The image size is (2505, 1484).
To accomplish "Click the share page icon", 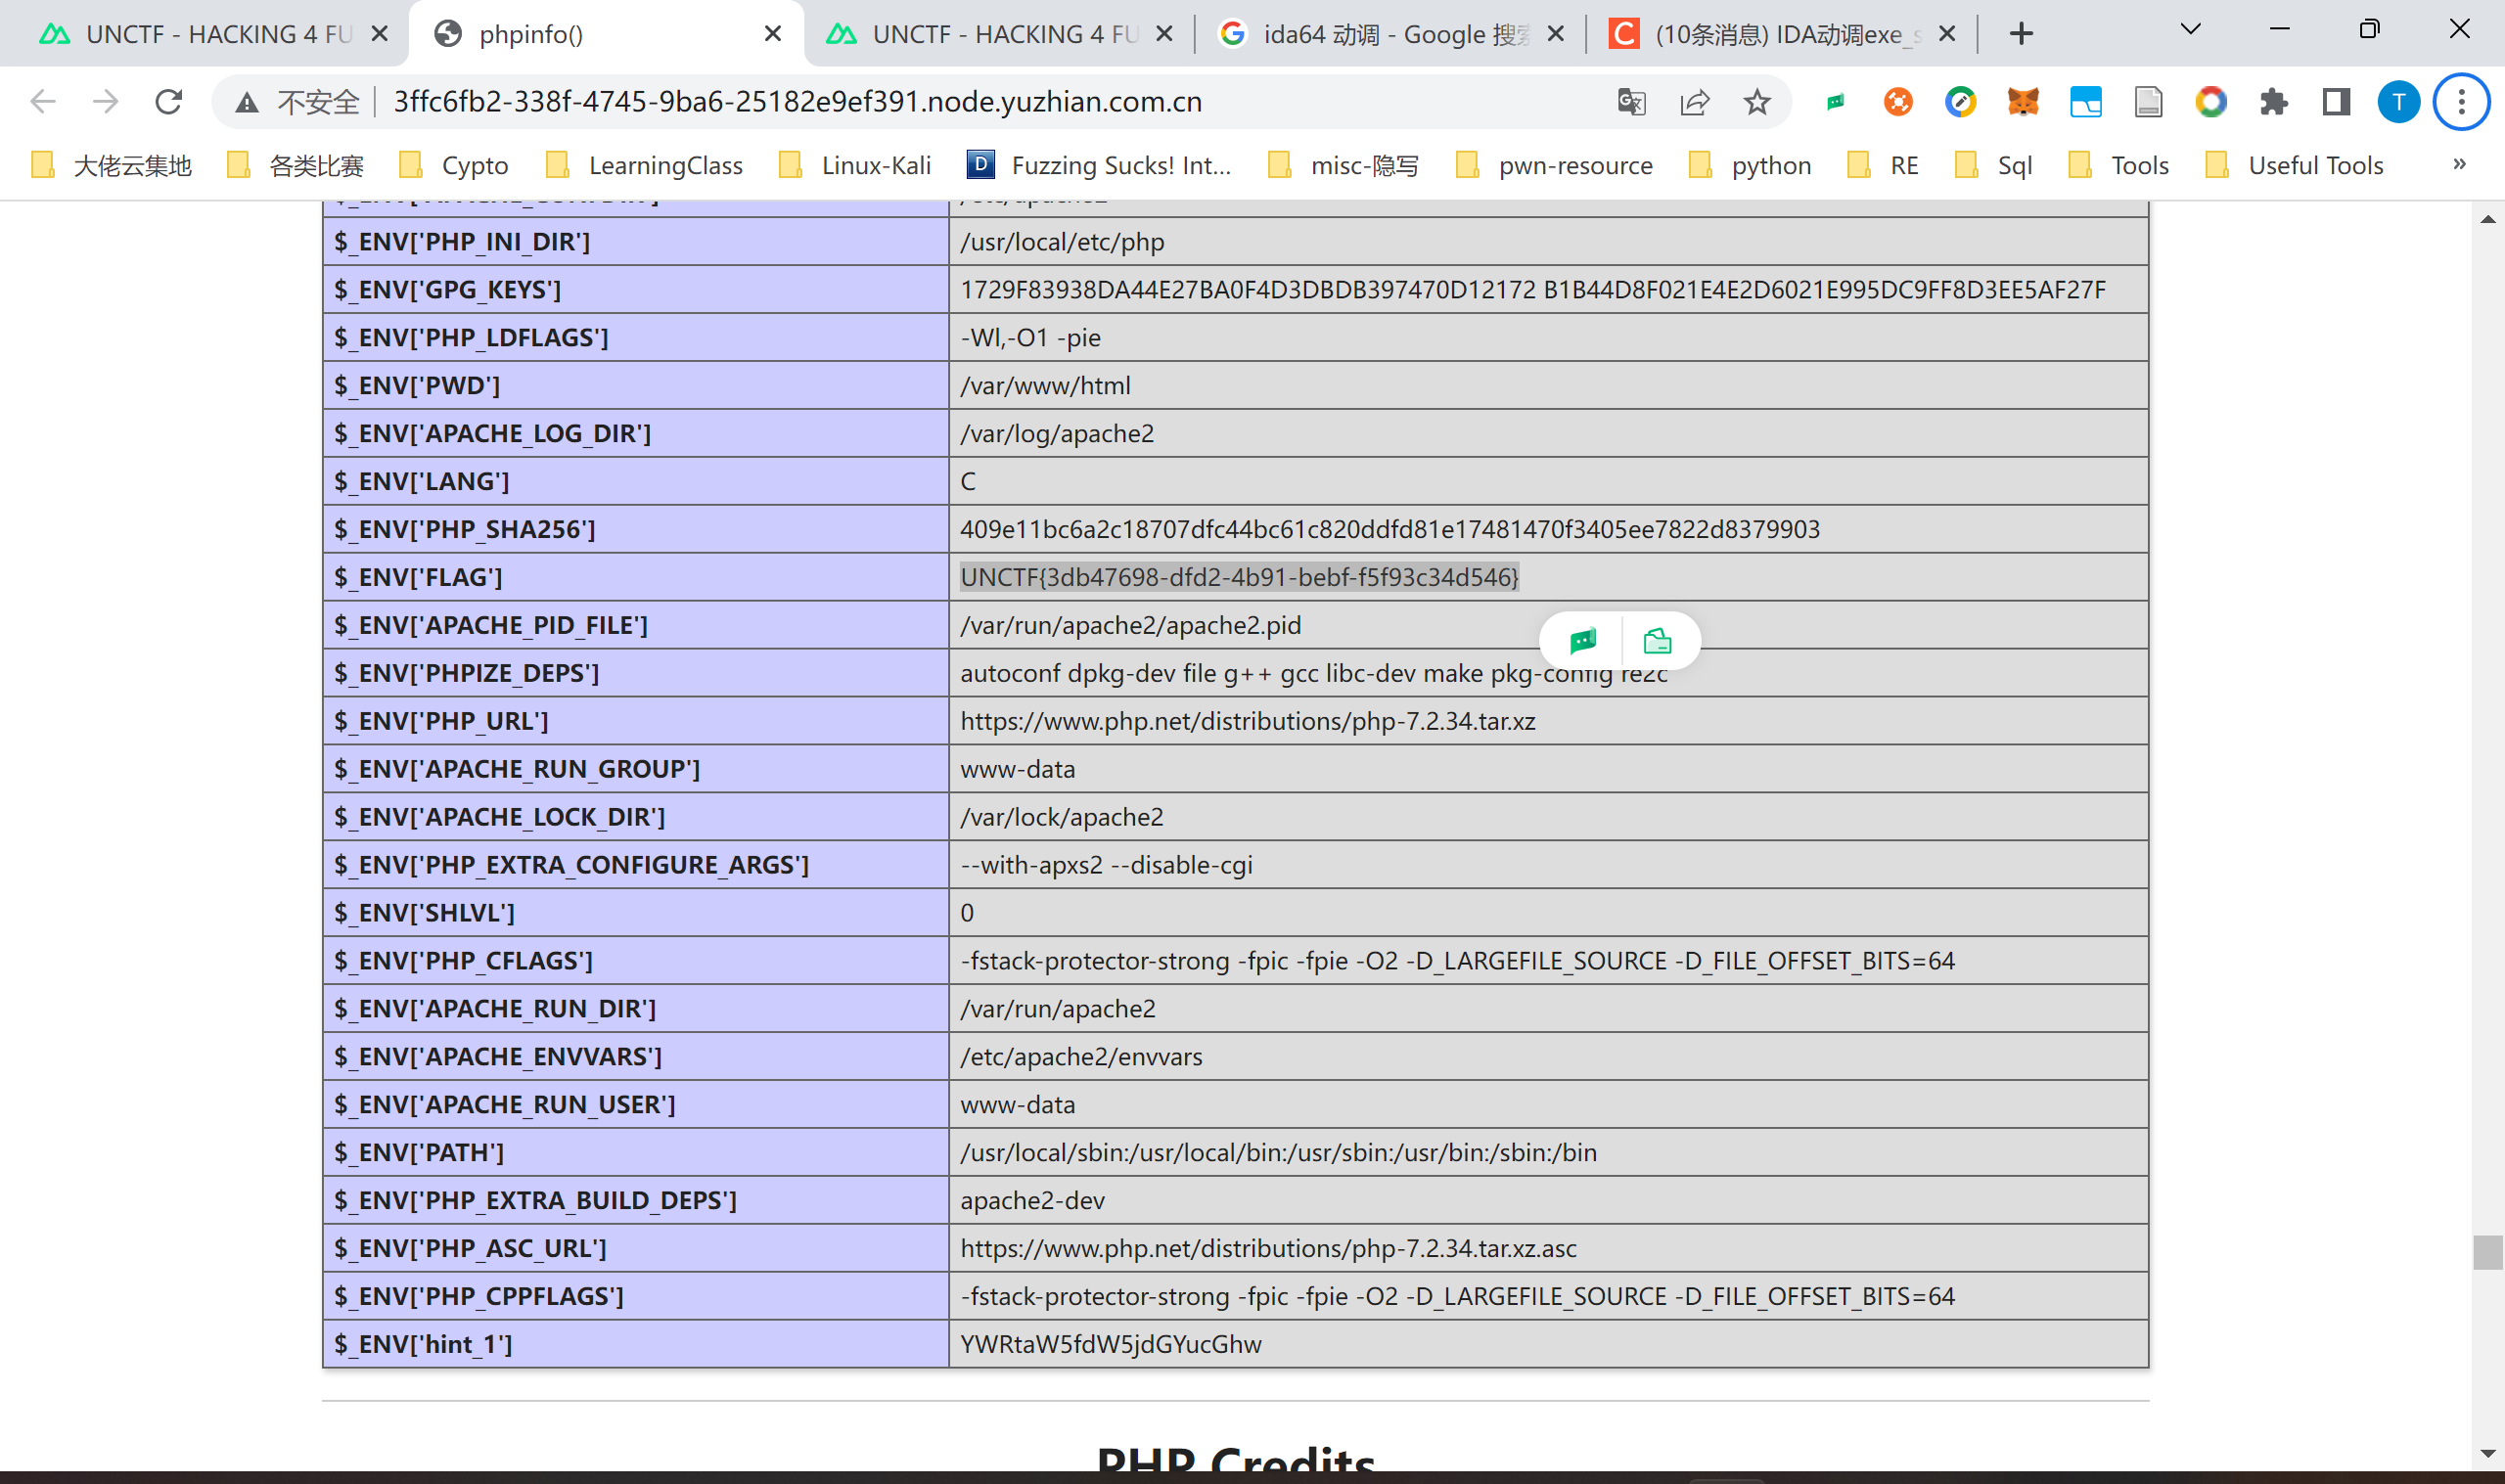I will click(x=1694, y=102).
